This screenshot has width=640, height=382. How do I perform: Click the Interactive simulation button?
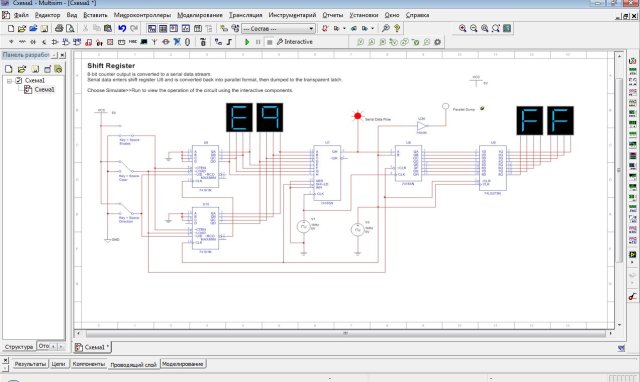pos(295,42)
